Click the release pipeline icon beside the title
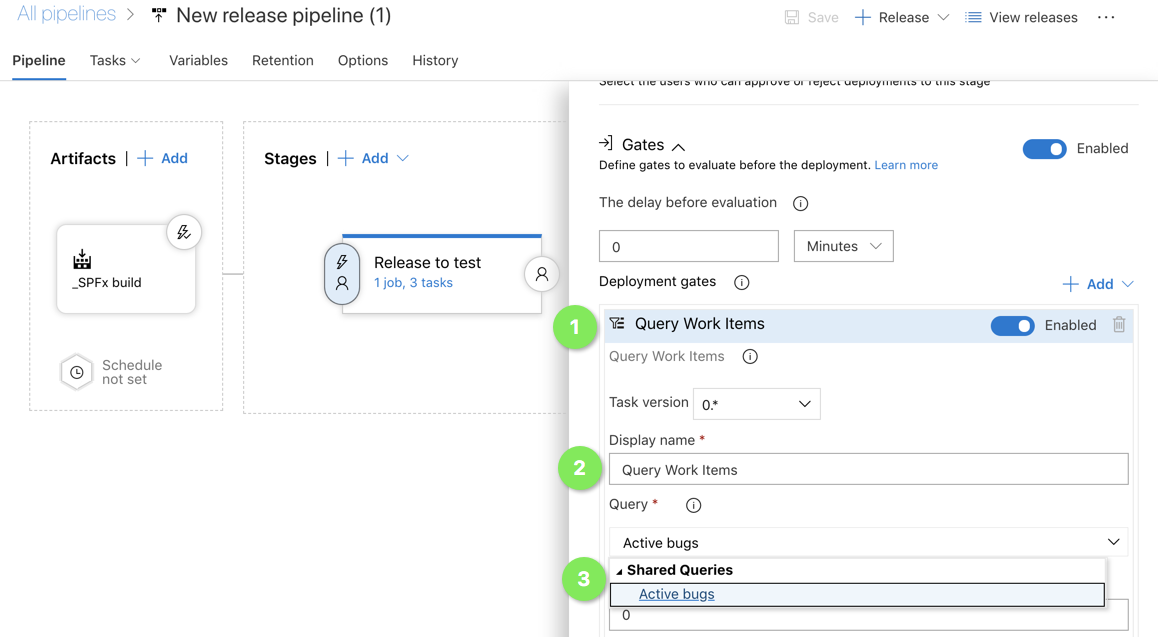 [159, 16]
